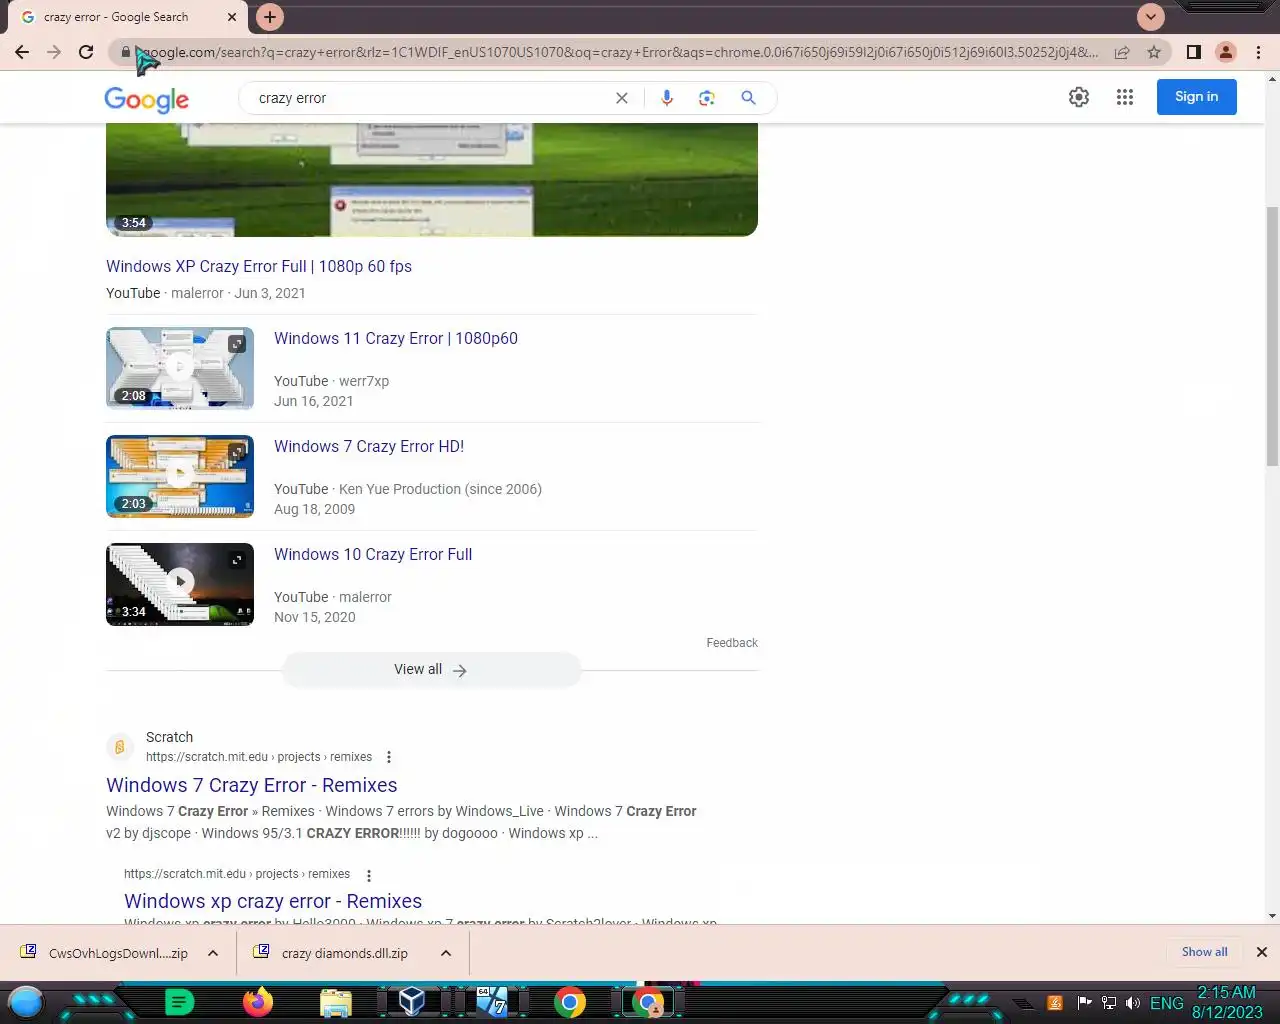
Task: Submit search with the magnifier icon
Action: pos(748,98)
